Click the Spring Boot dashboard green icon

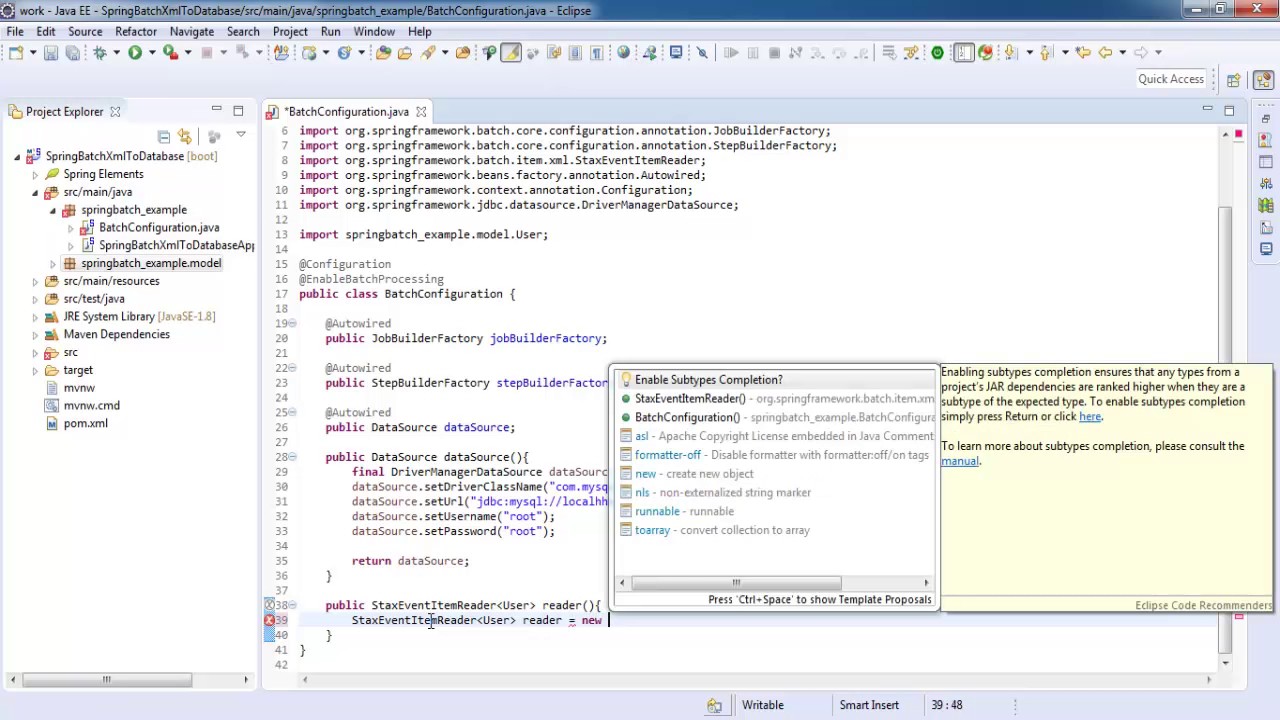click(x=937, y=53)
